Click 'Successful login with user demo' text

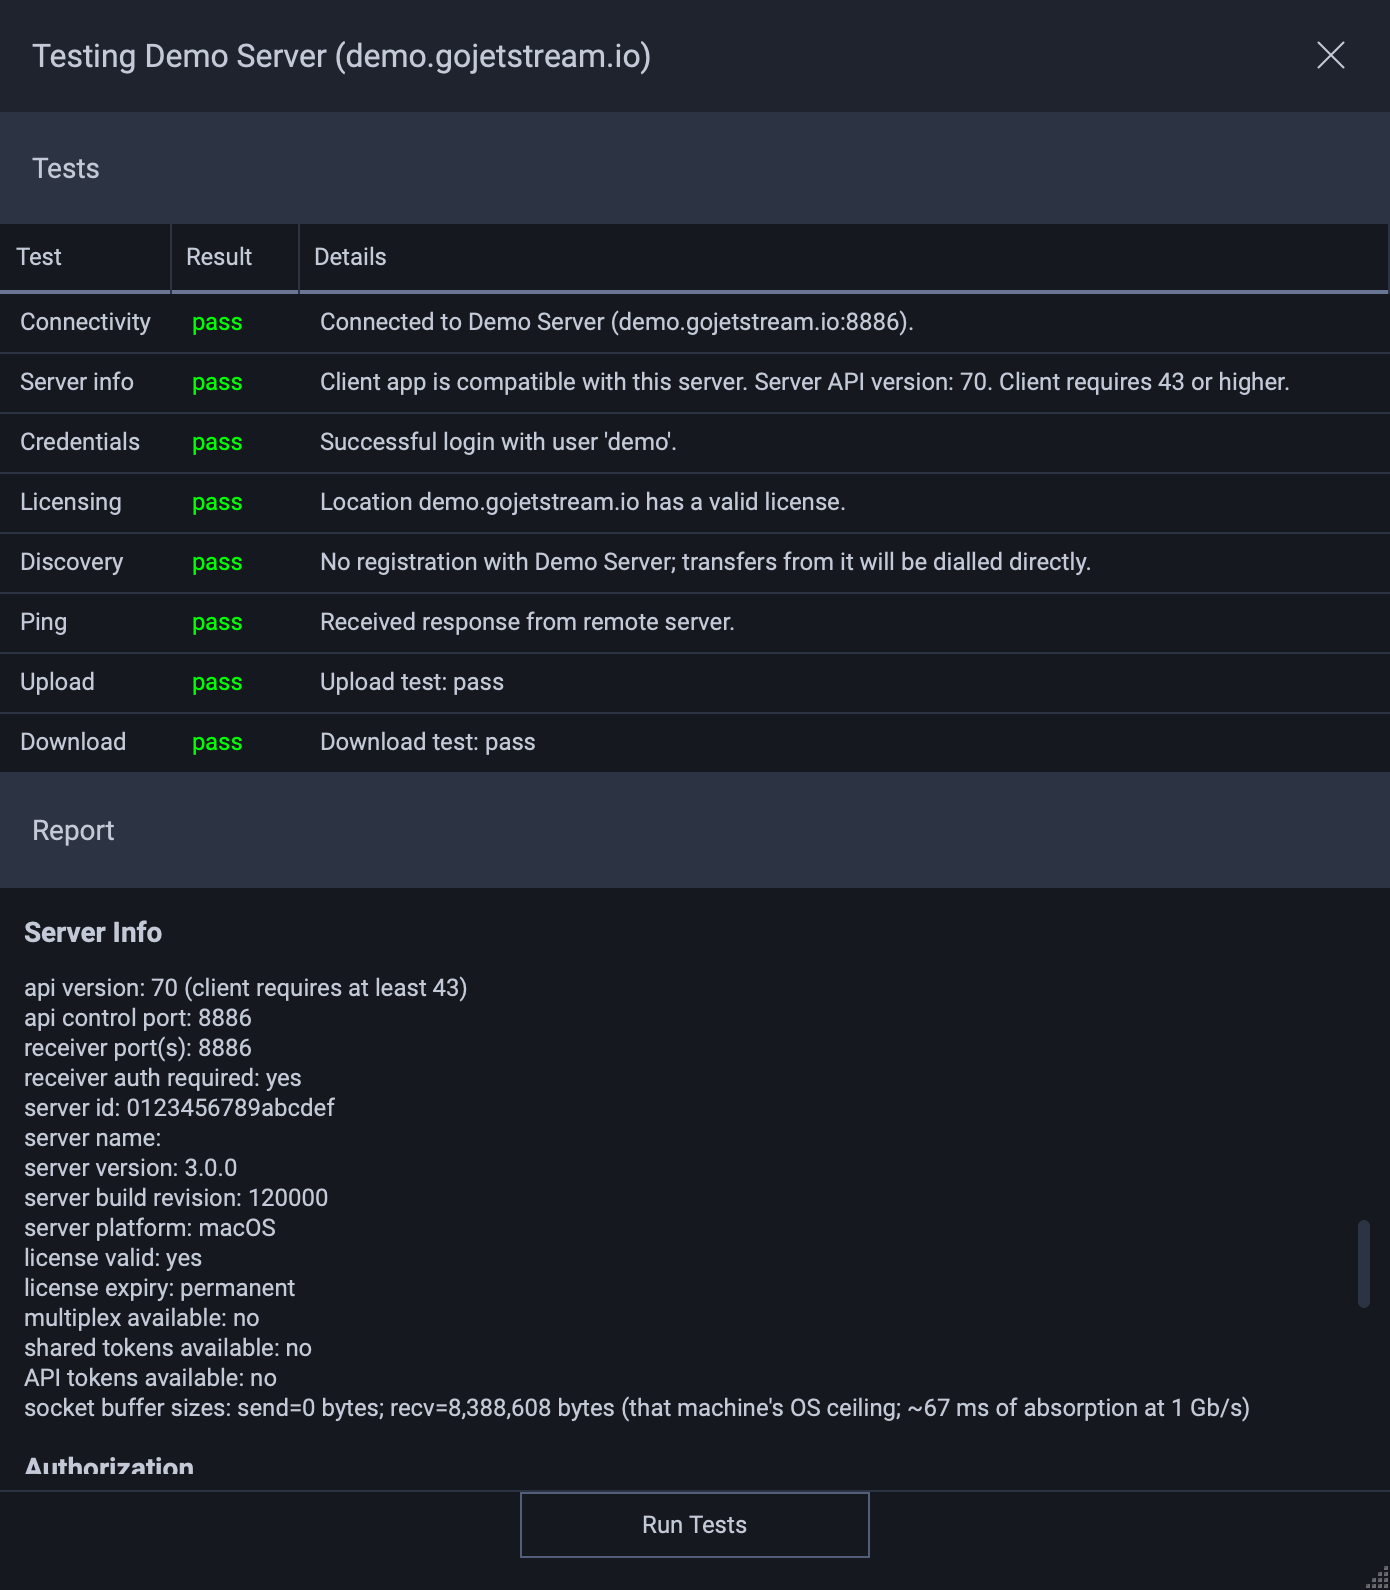pos(498,442)
